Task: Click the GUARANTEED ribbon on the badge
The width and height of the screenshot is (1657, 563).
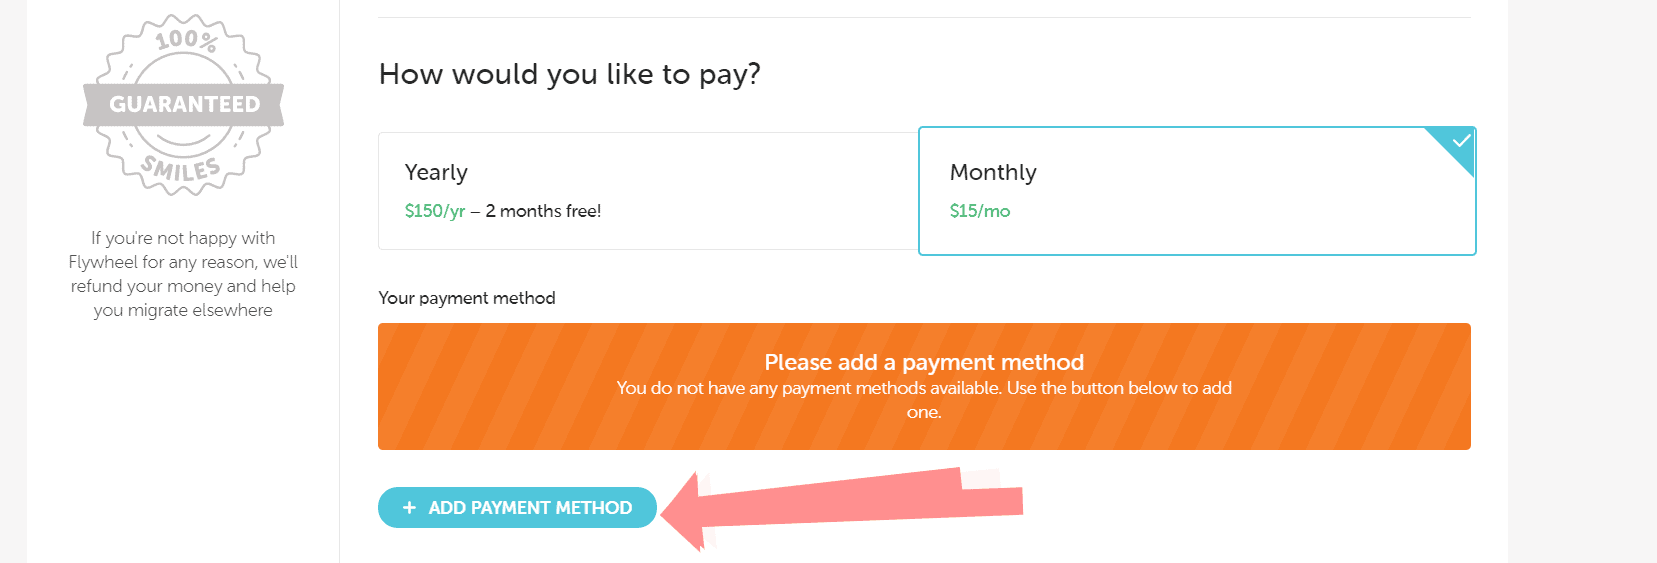Action: (x=184, y=104)
